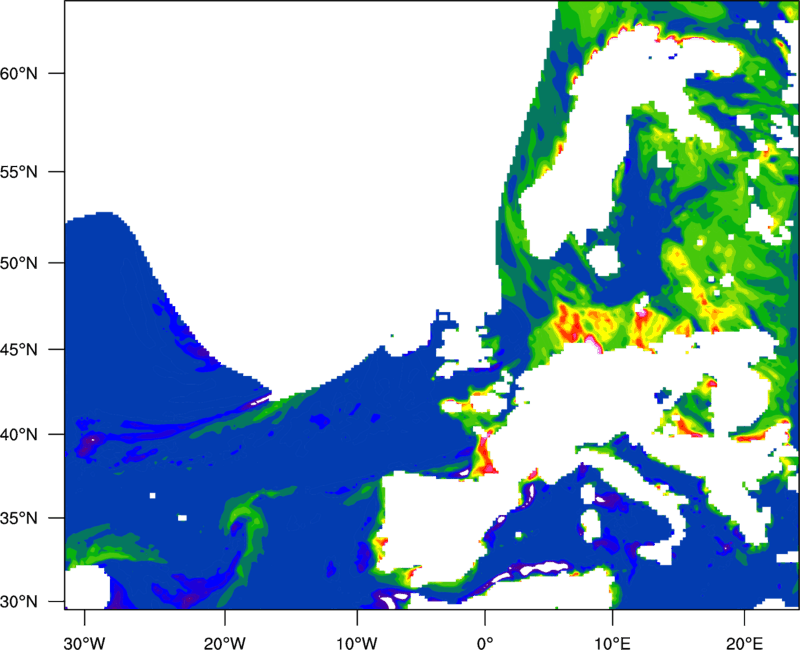Click the 20°W longitude label
This screenshot has height=650, width=800.
coord(225,643)
